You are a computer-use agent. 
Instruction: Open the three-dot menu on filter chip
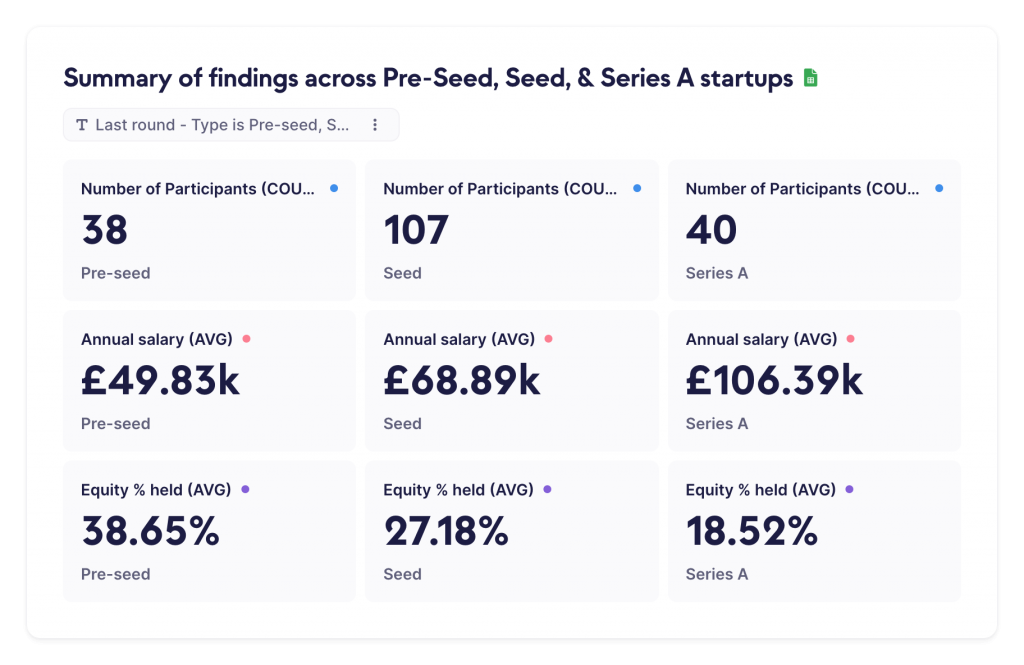[375, 125]
